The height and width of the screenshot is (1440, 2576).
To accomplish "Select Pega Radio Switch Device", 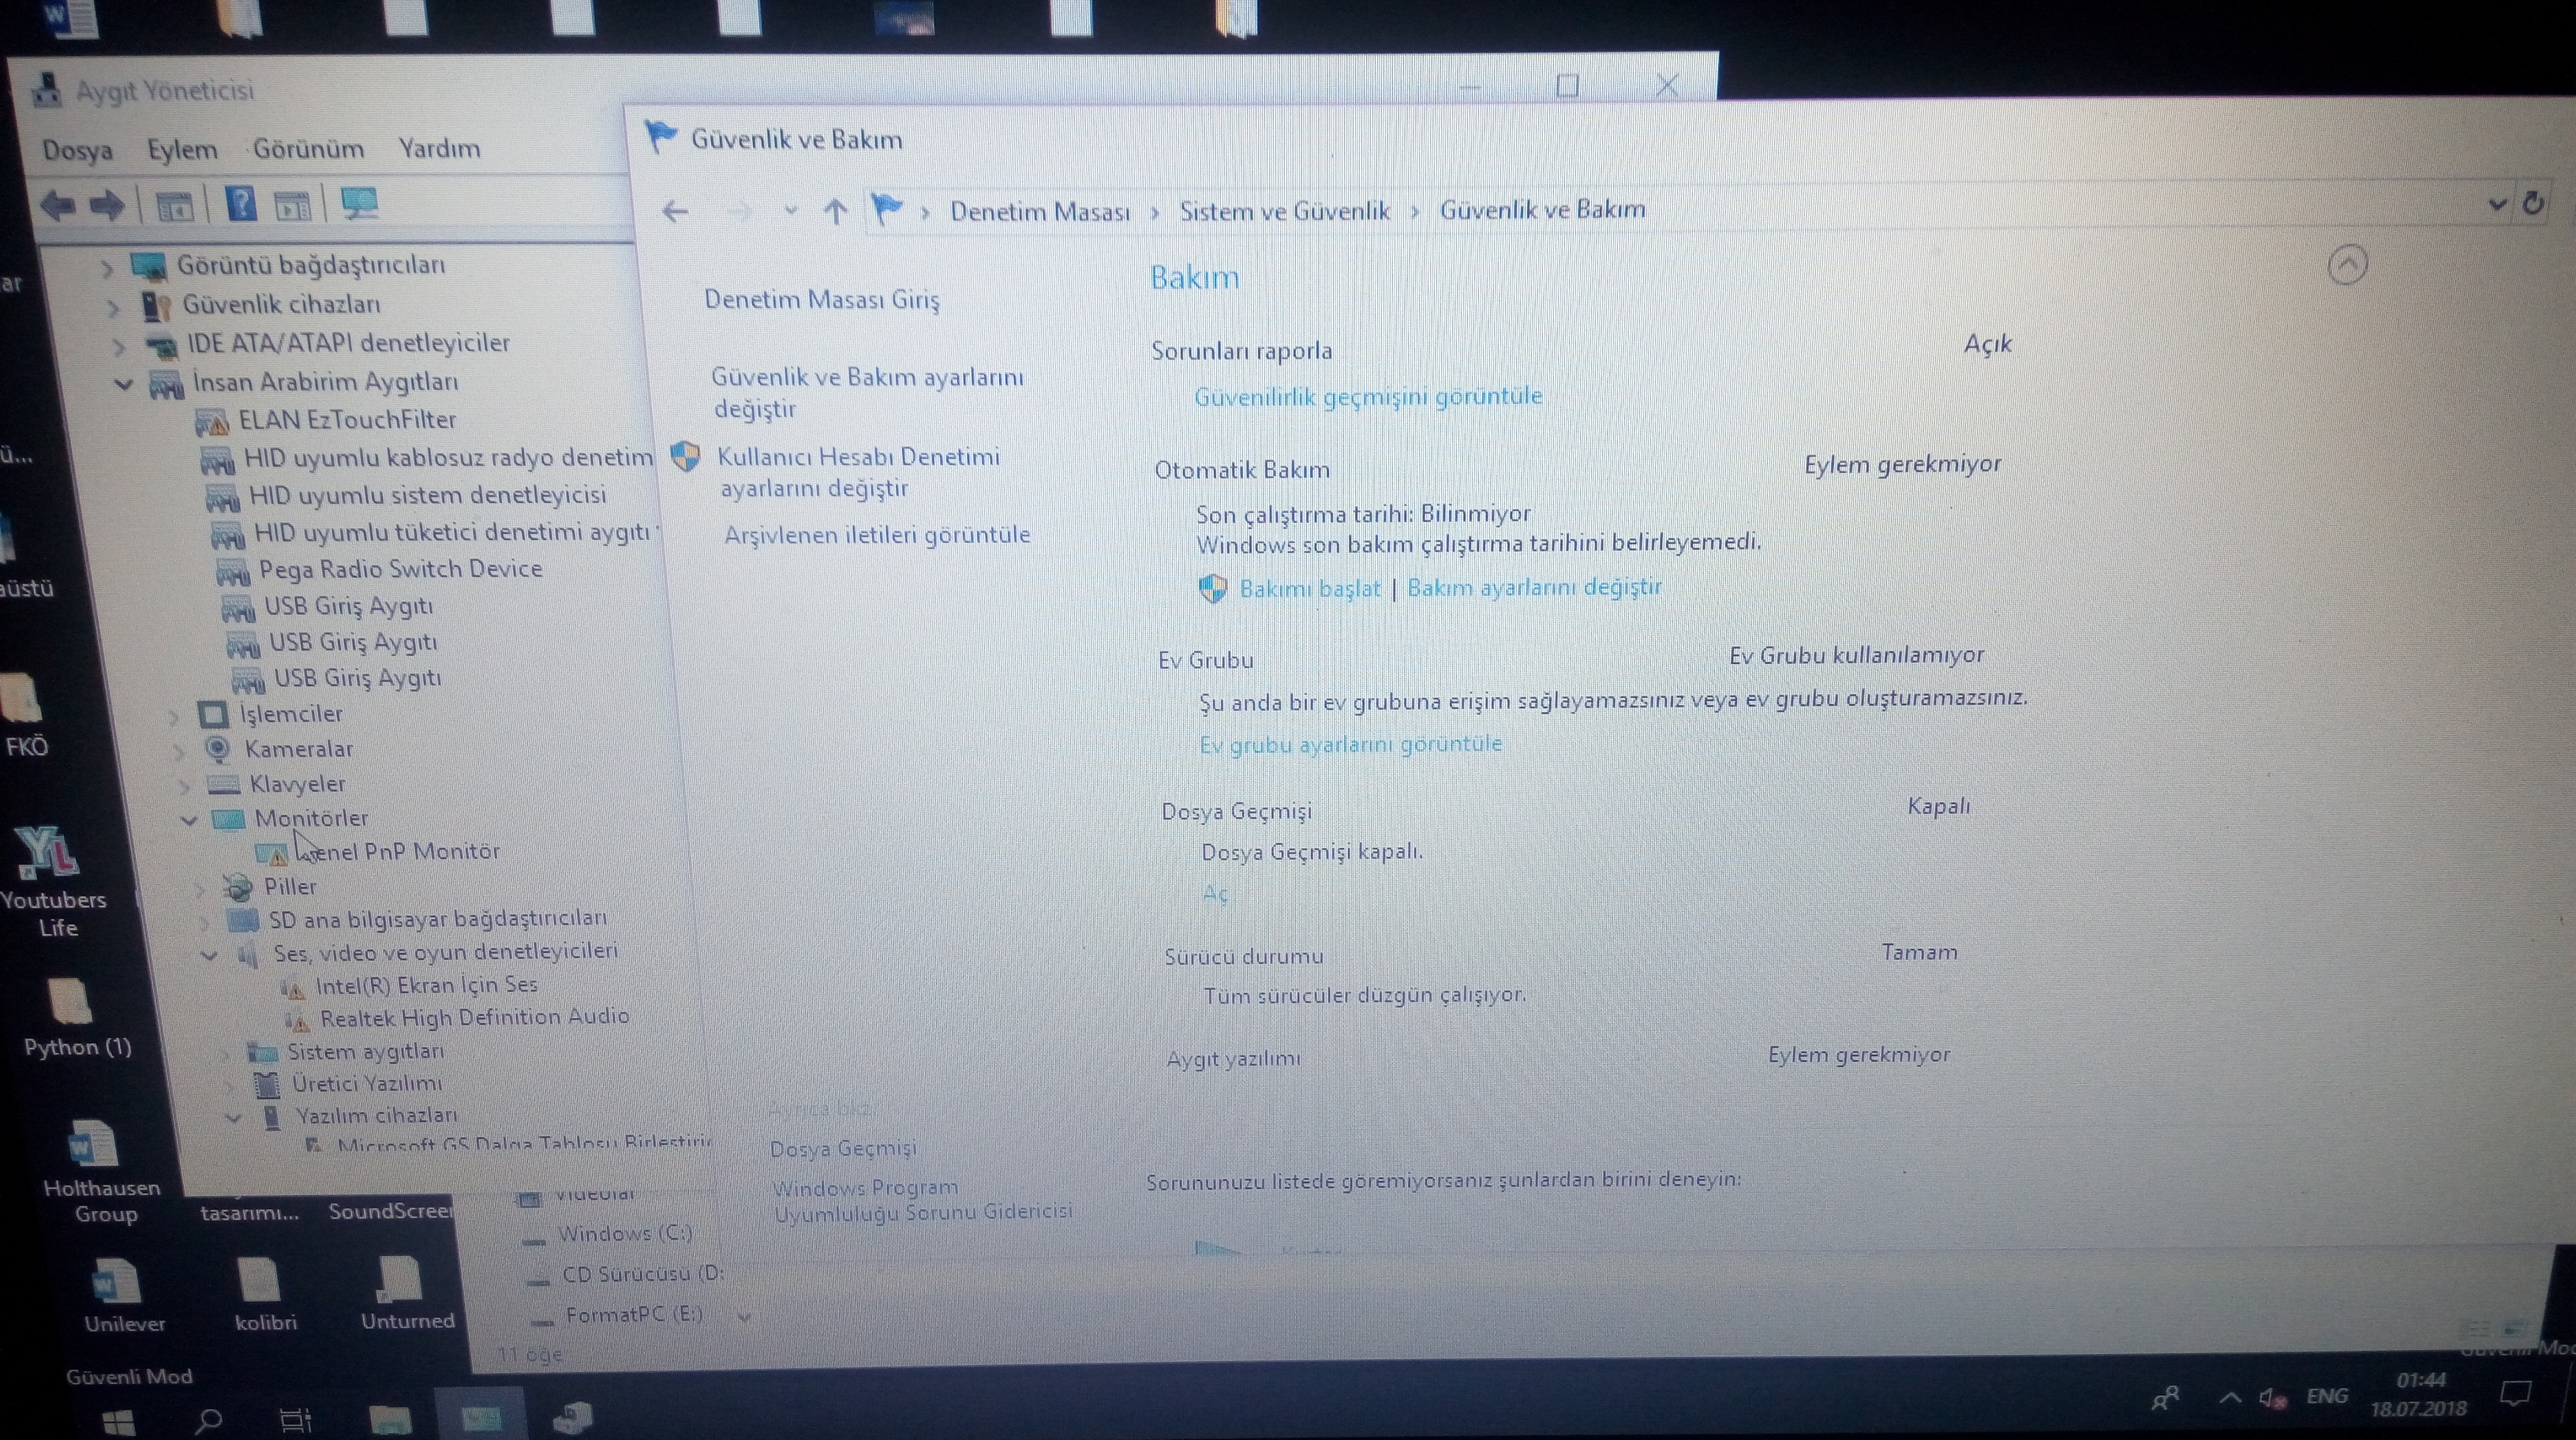I will pos(400,569).
